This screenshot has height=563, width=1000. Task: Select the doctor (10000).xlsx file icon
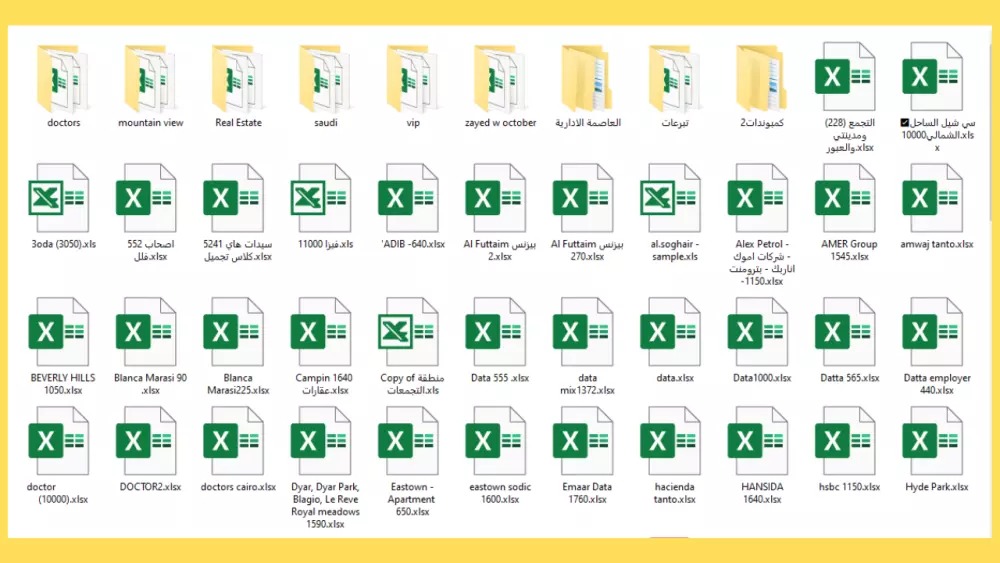59,441
